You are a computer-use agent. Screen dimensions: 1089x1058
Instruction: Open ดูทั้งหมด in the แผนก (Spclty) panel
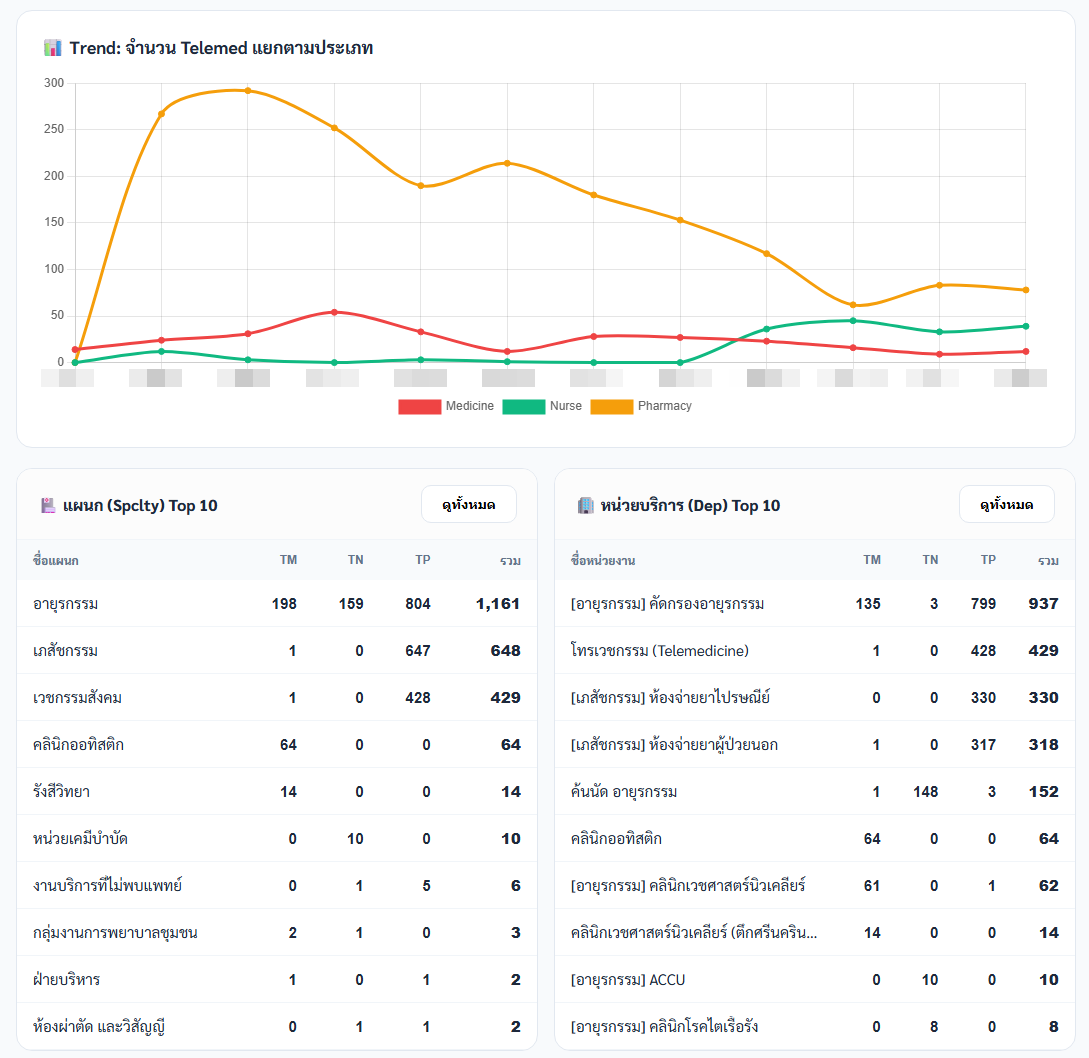click(469, 504)
